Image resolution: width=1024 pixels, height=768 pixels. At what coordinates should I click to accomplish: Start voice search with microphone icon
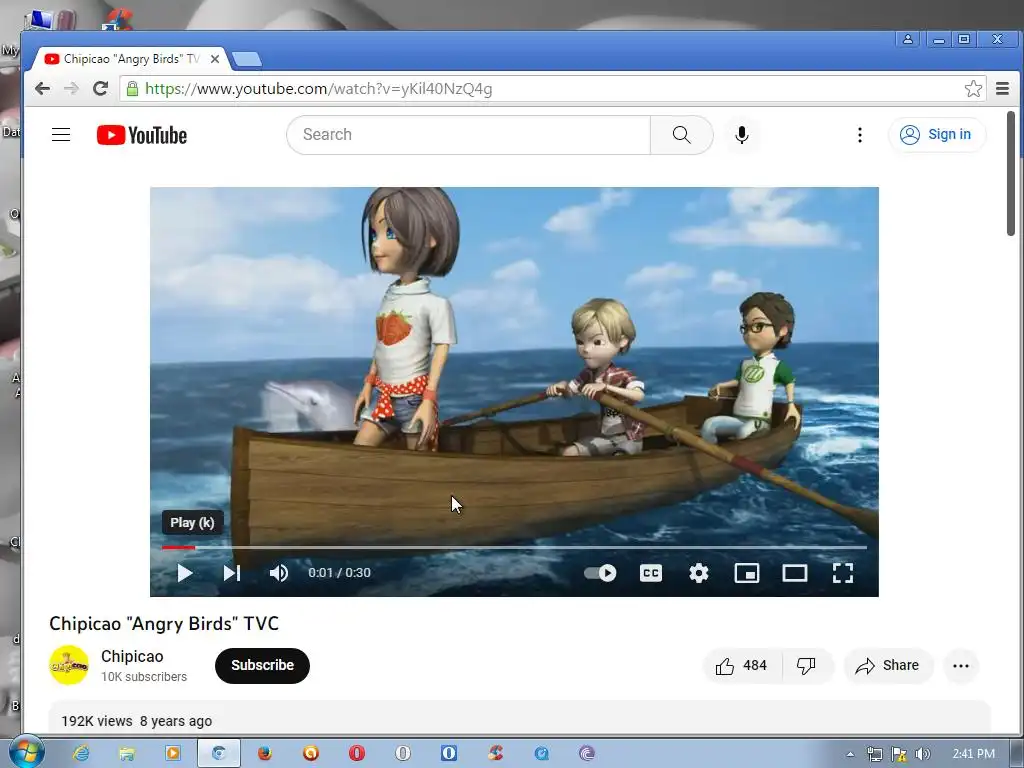(741, 135)
